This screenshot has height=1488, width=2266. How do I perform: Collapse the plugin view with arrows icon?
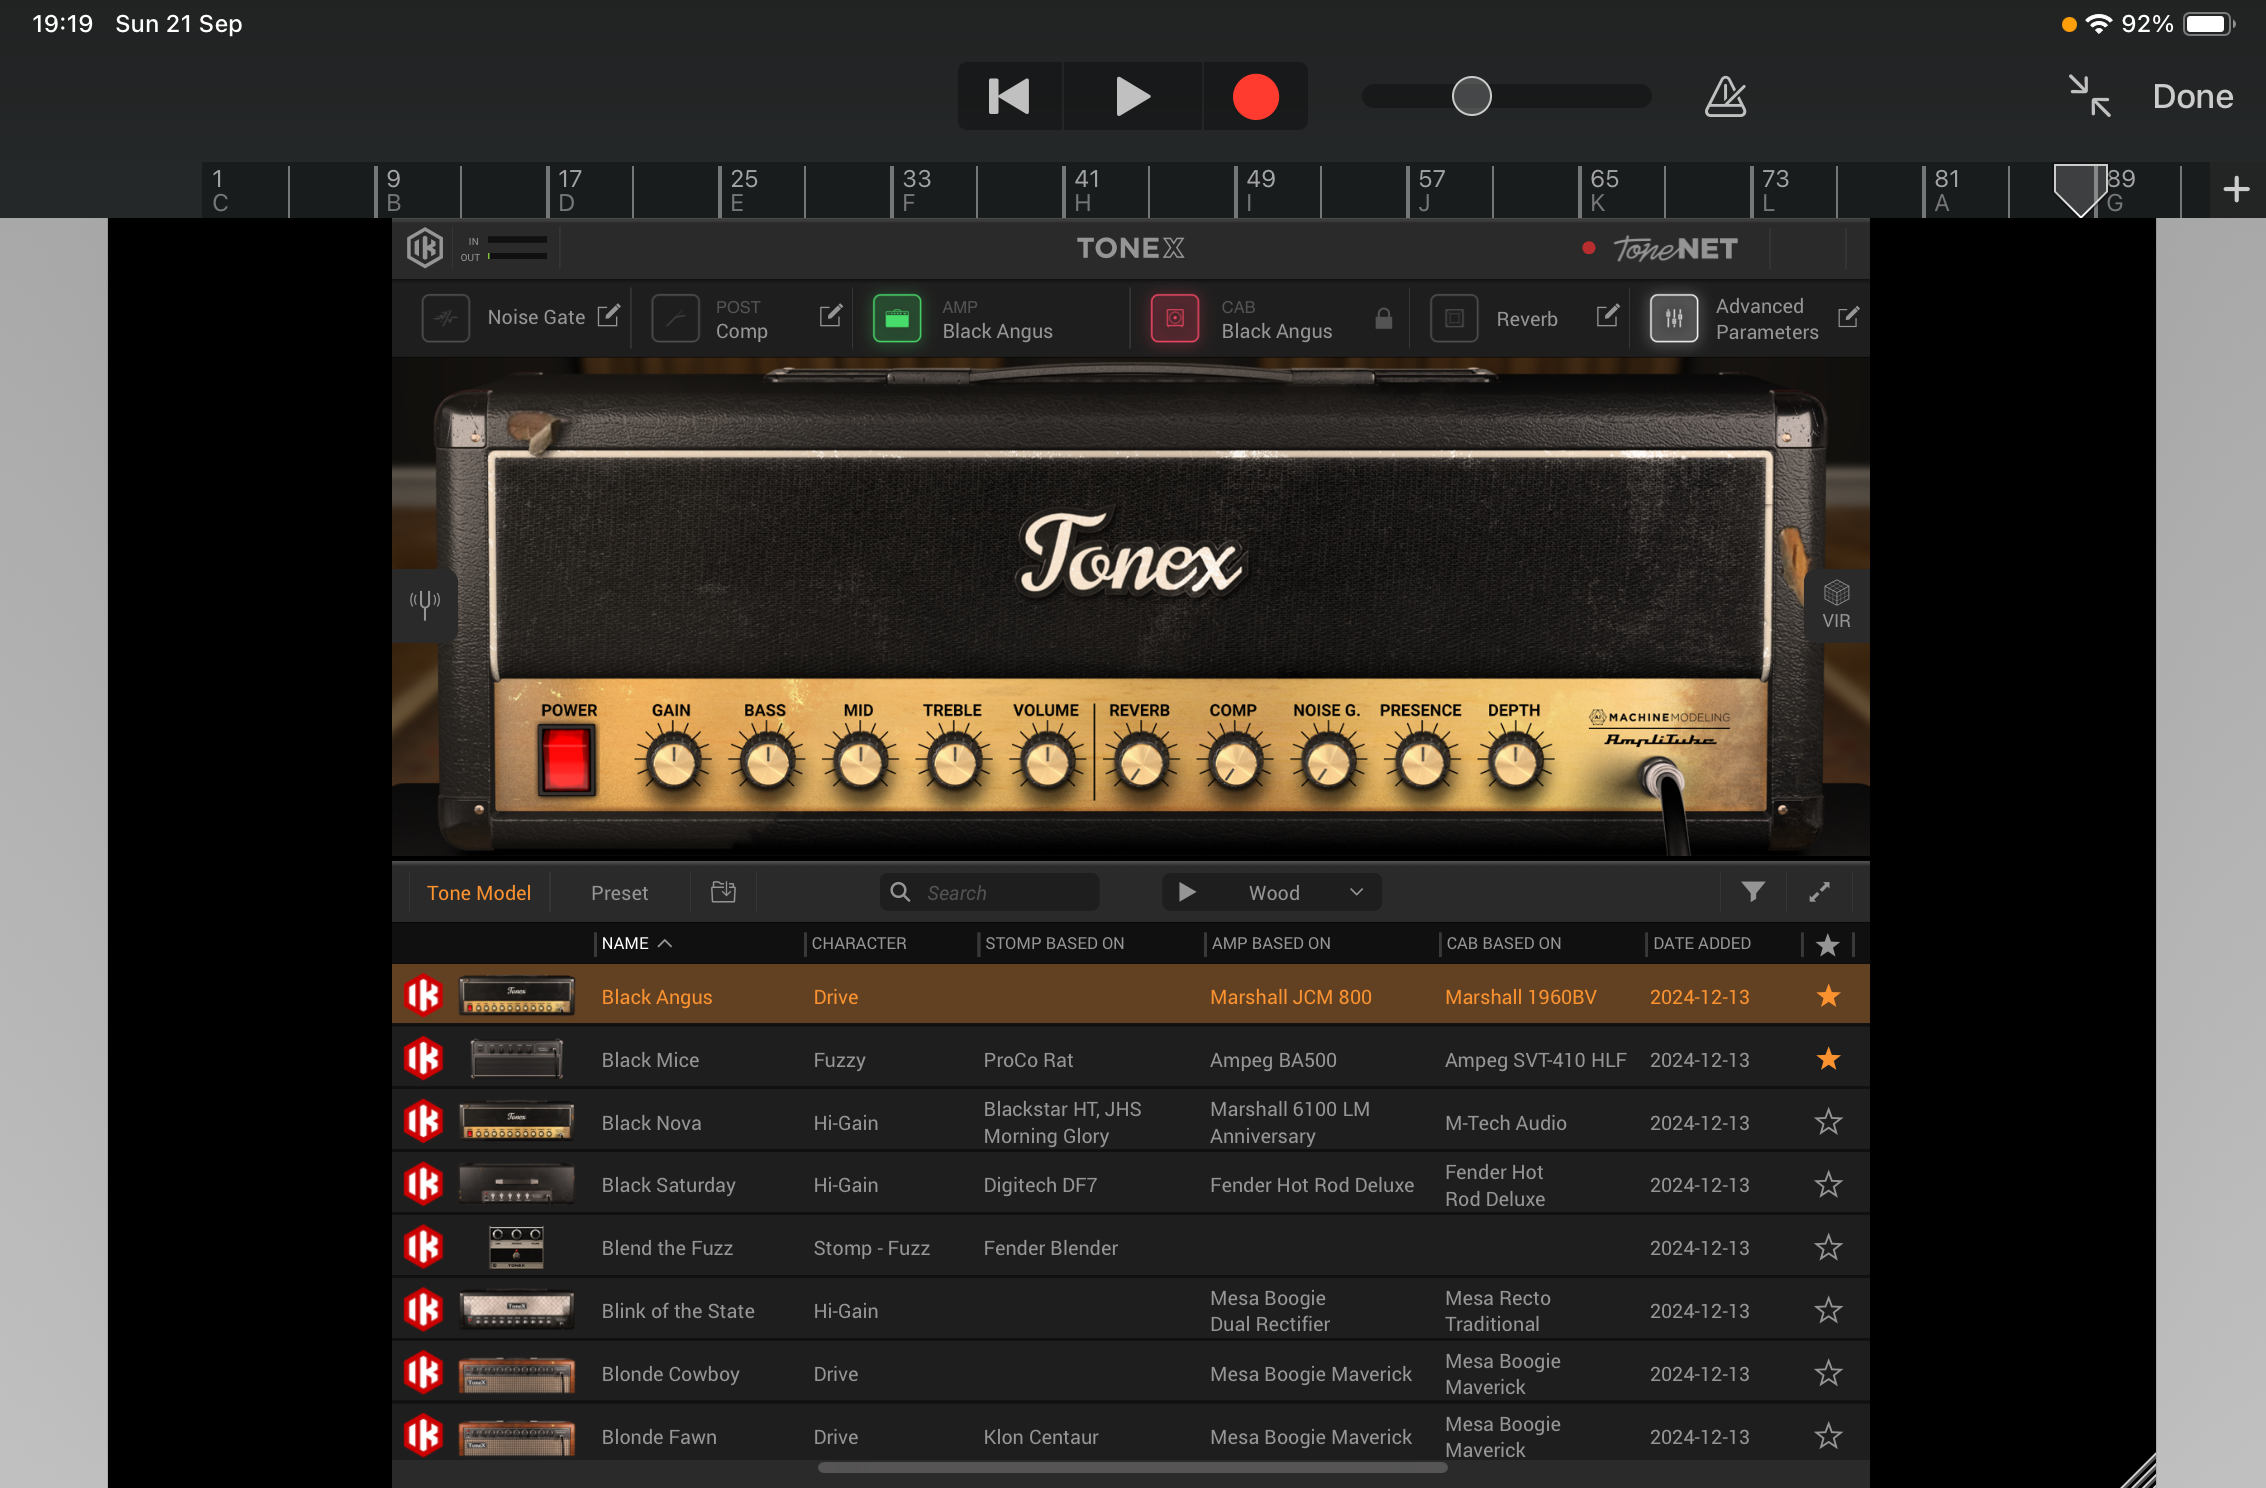pyautogui.click(x=2090, y=96)
